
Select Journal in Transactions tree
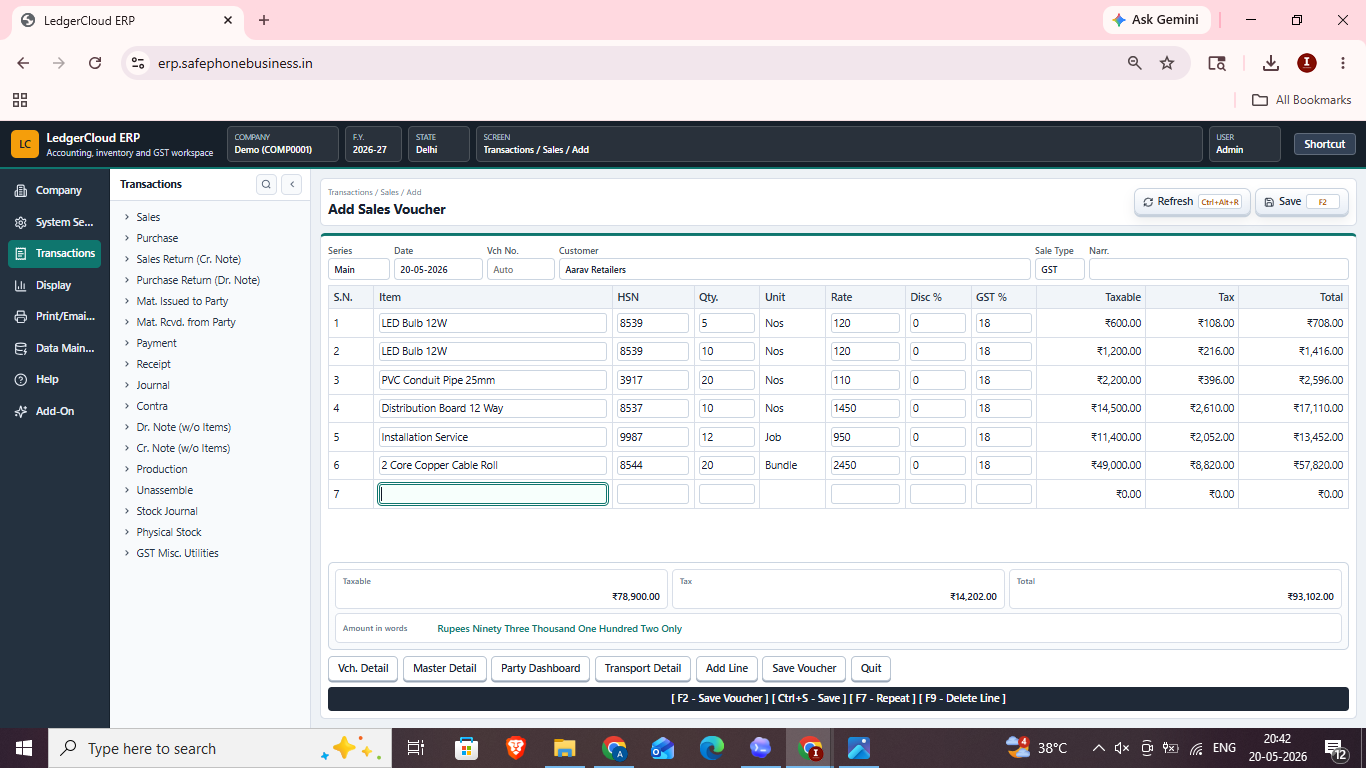153,385
